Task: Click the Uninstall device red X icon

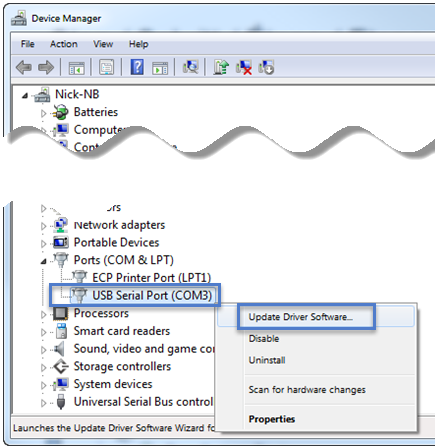Action: 244,67
